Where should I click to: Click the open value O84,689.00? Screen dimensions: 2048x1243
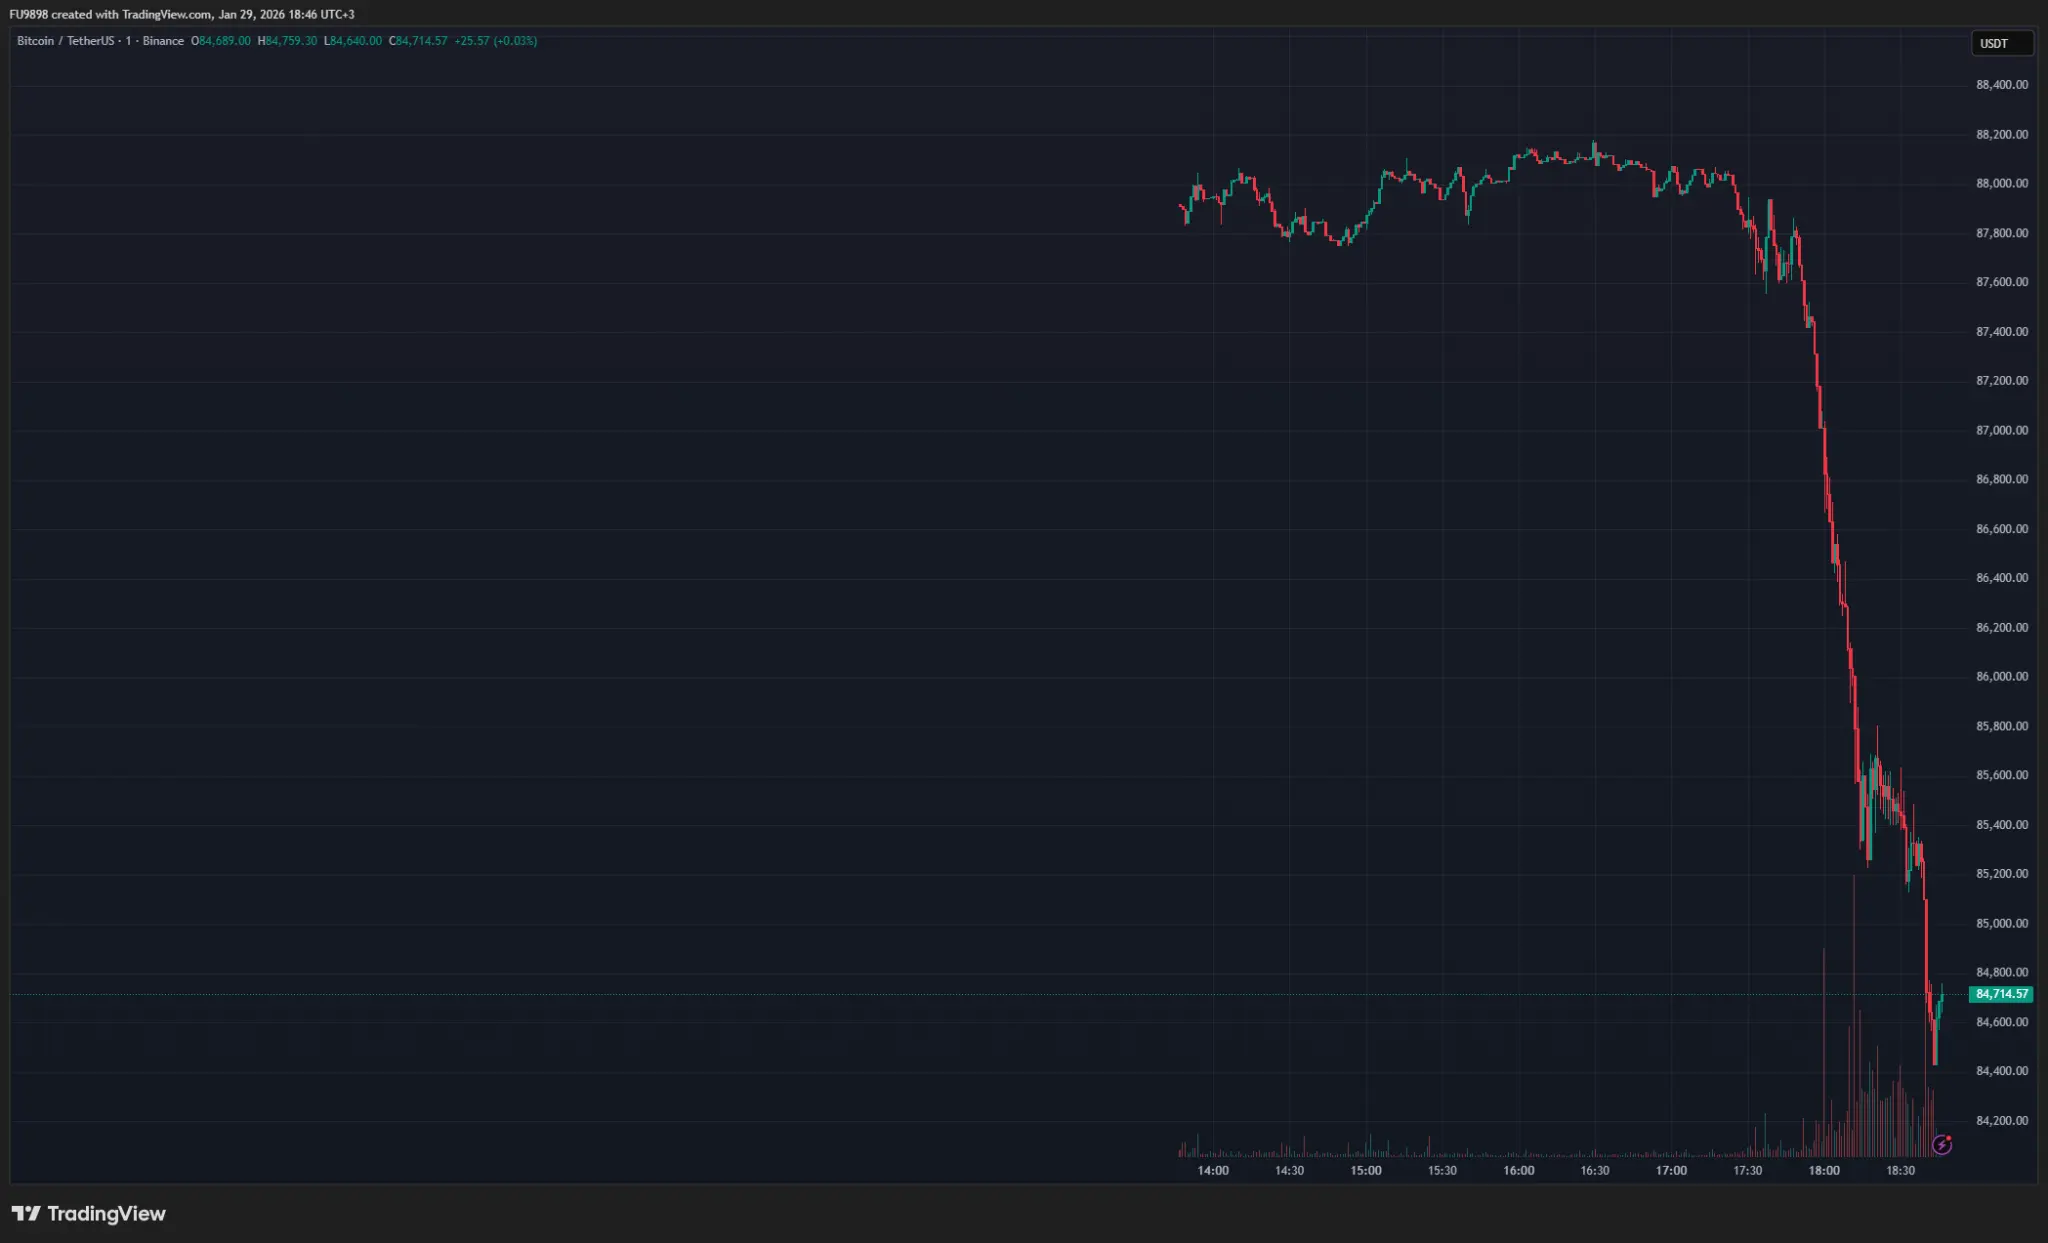pyautogui.click(x=220, y=41)
